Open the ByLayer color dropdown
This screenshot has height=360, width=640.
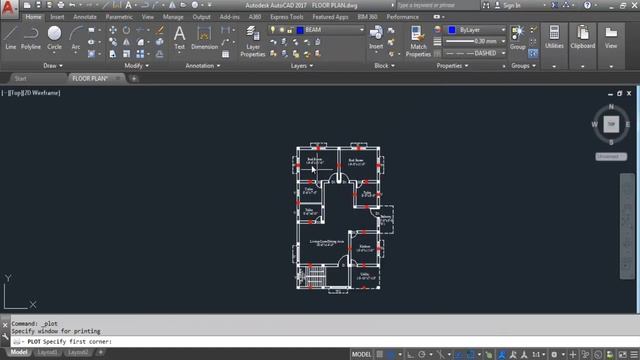click(503, 30)
